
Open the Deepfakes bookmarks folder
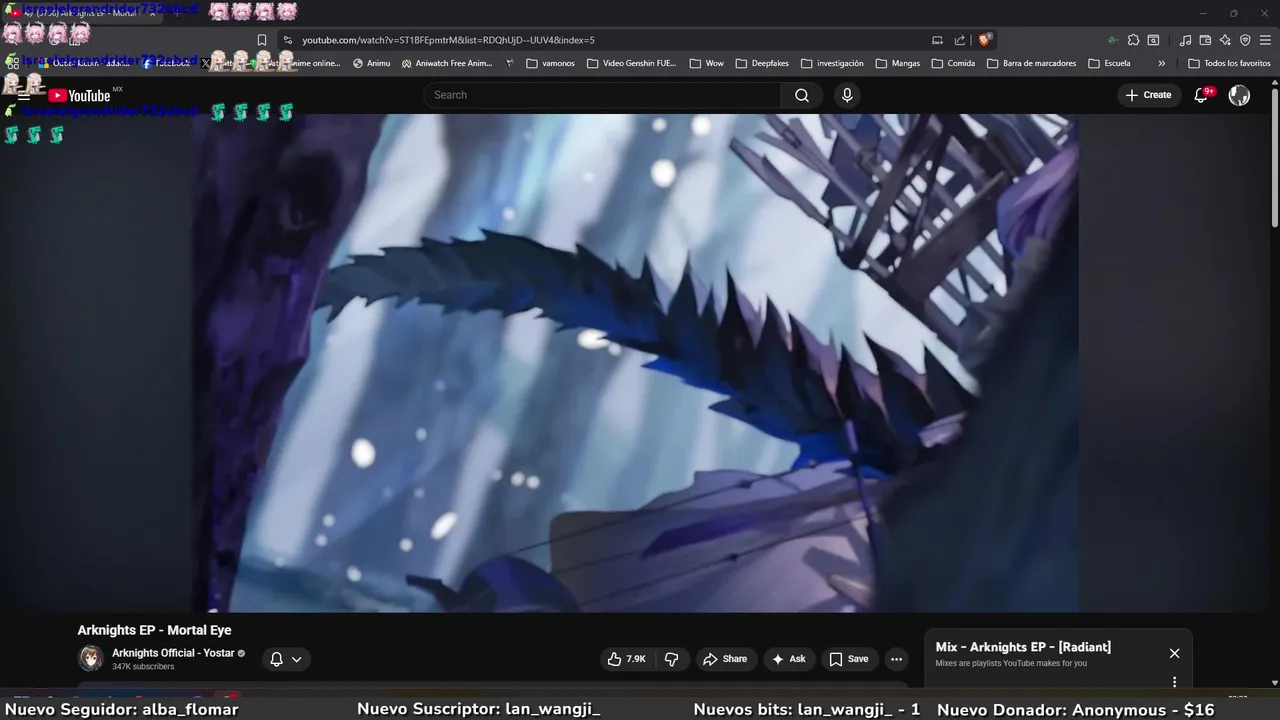click(x=762, y=63)
